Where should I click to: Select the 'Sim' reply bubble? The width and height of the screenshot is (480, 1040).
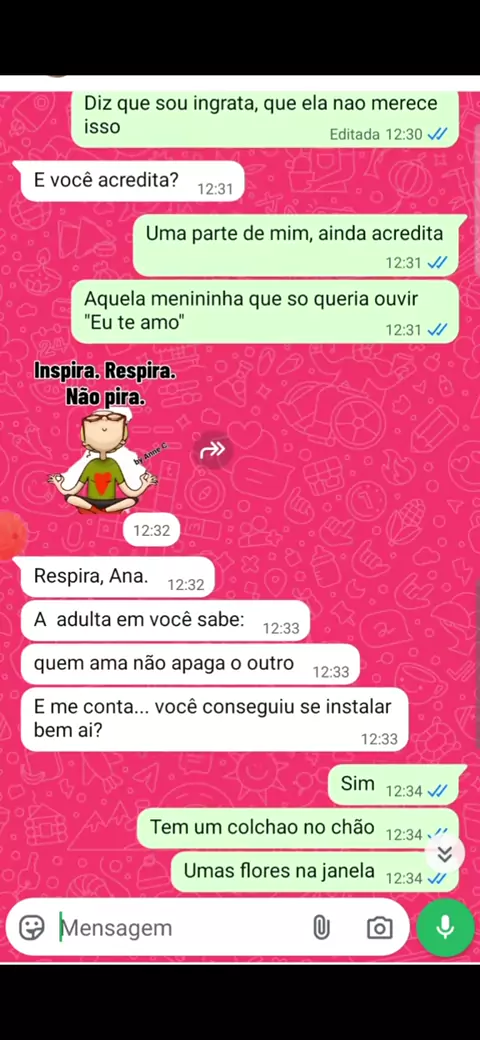pyautogui.click(x=394, y=785)
